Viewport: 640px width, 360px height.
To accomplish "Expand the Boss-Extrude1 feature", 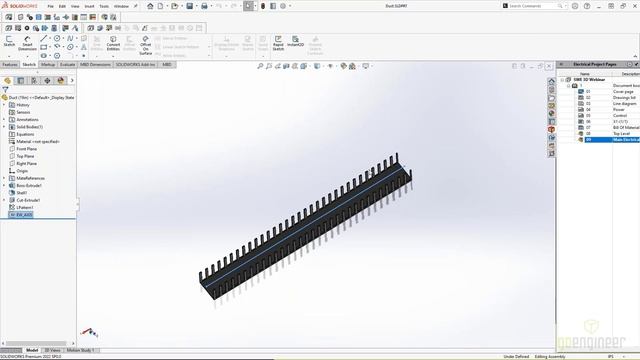I will click(4, 186).
